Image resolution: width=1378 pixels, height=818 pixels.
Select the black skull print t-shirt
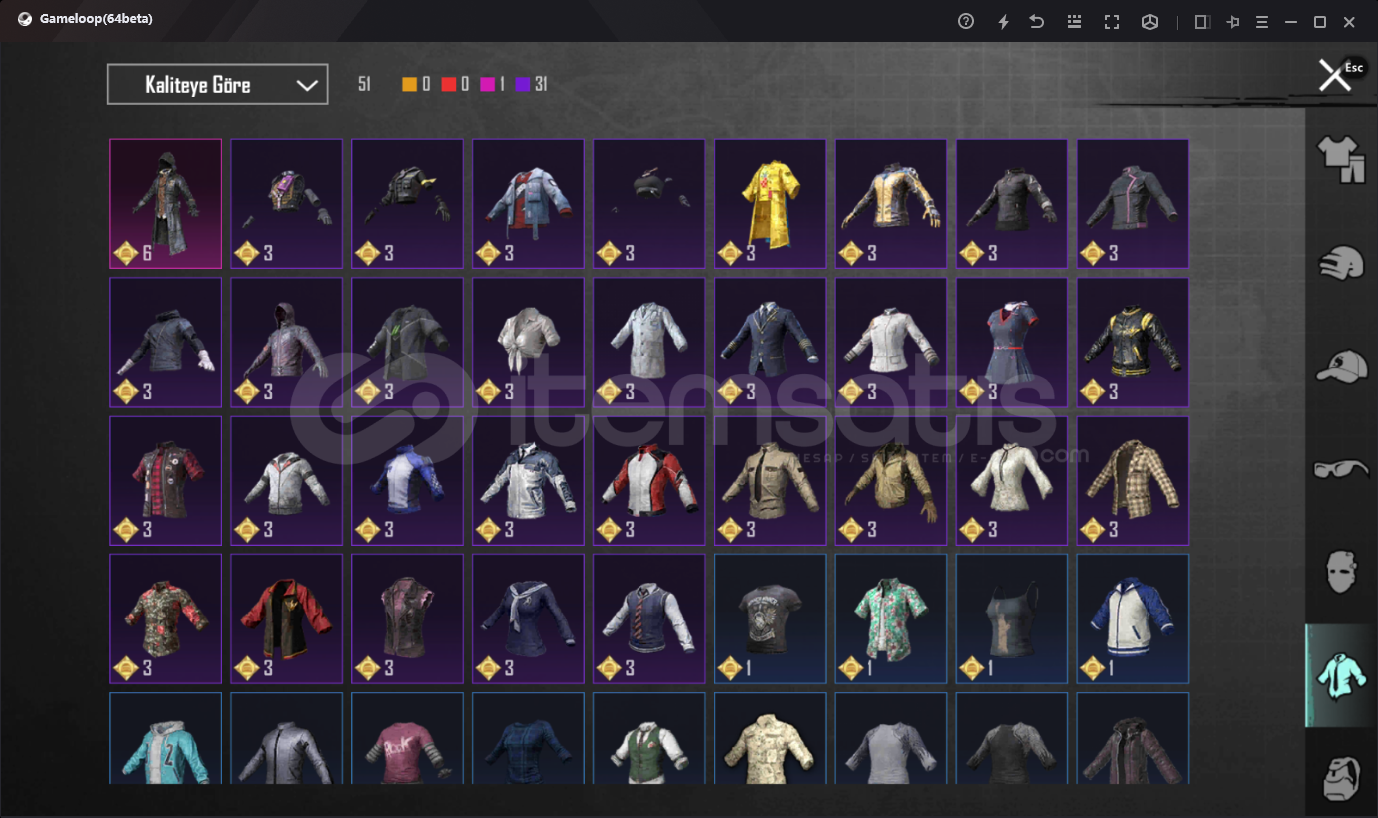[770, 619]
